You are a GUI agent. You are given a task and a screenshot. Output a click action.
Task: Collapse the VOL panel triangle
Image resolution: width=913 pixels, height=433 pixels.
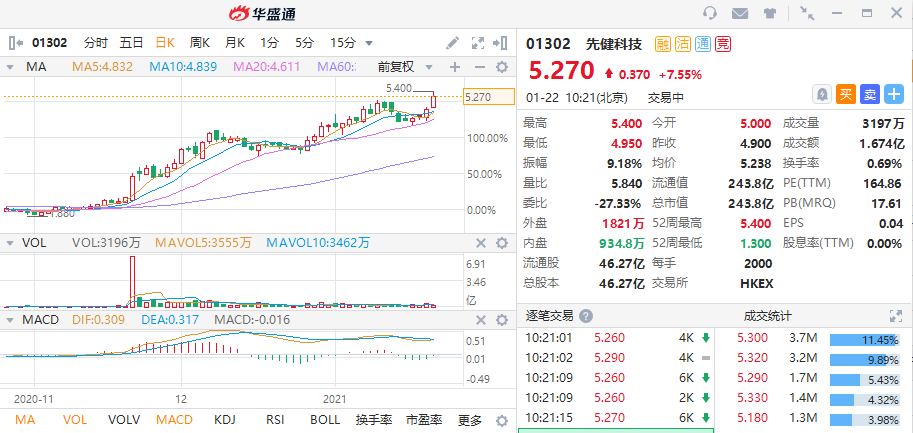pyautogui.click(x=10, y=243)
